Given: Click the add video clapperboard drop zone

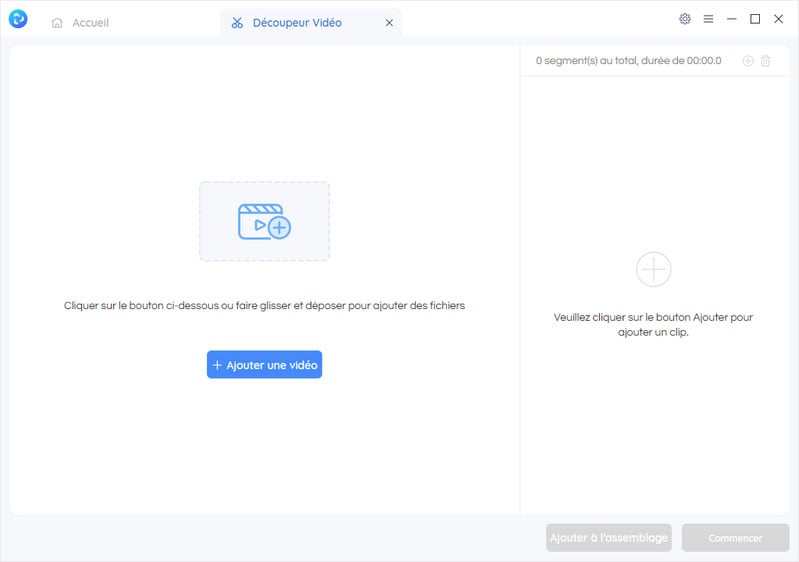Looking at the screenshot, I should (264, 221).
